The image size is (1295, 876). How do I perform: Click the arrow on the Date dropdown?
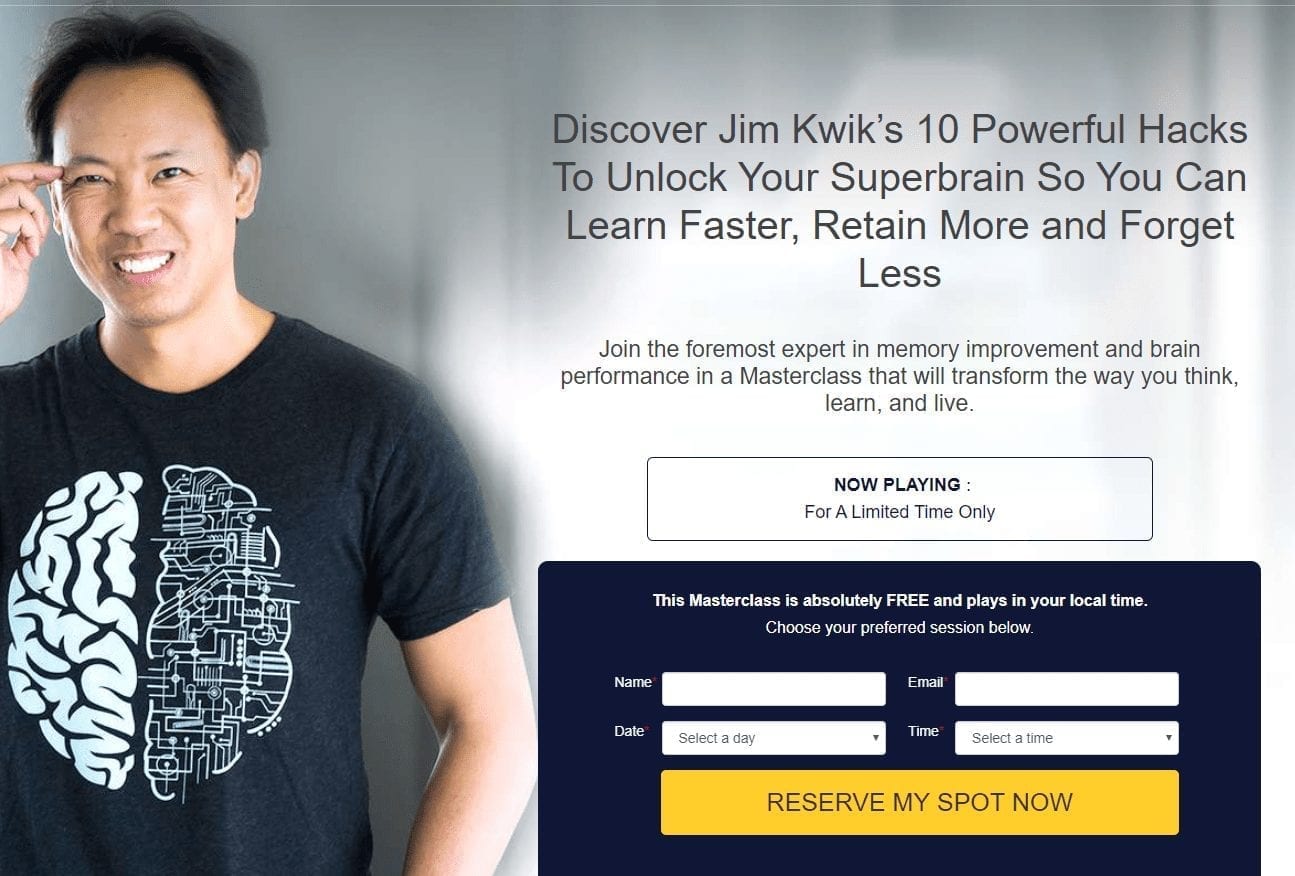[x=875, y=738]
